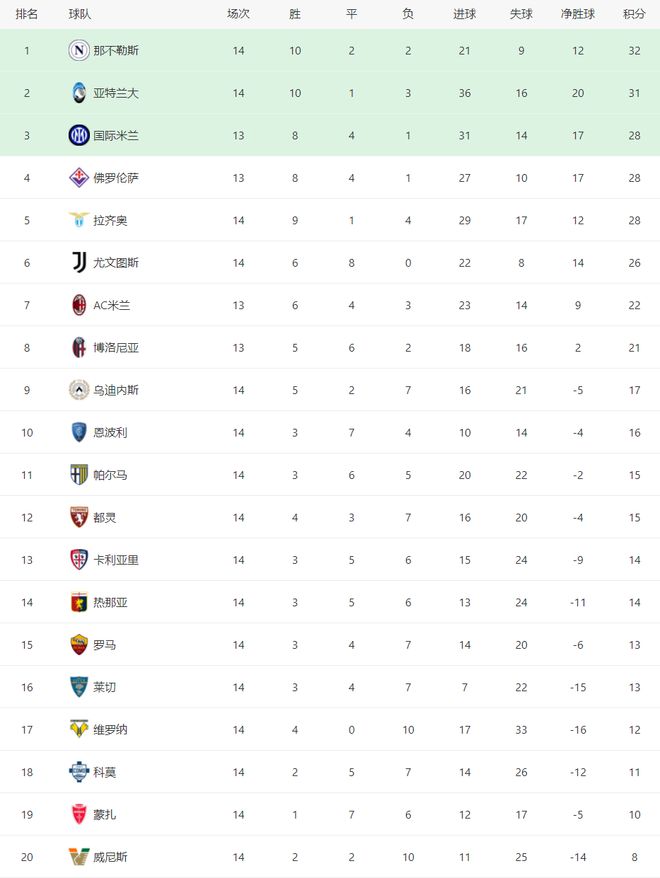This screenshot has height=878, width=660.
Task: Click the 排名 column header
Action: pos(27,14)
